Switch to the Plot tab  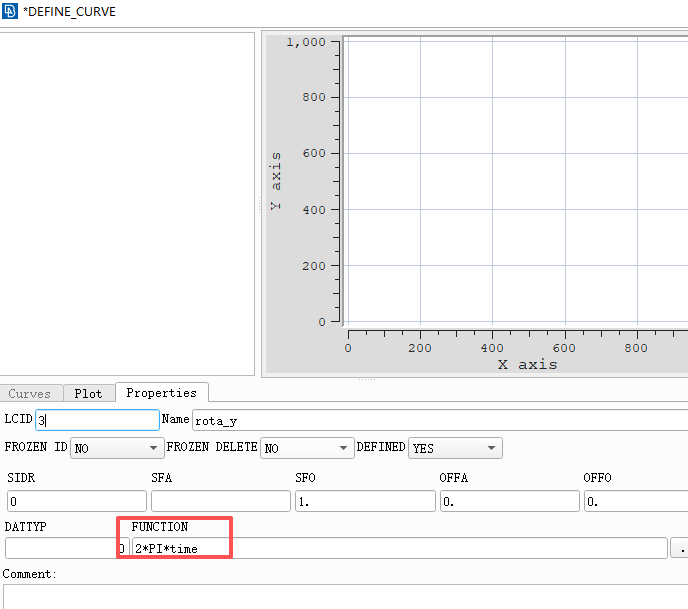pyautogui.click(x=89, y=394)
